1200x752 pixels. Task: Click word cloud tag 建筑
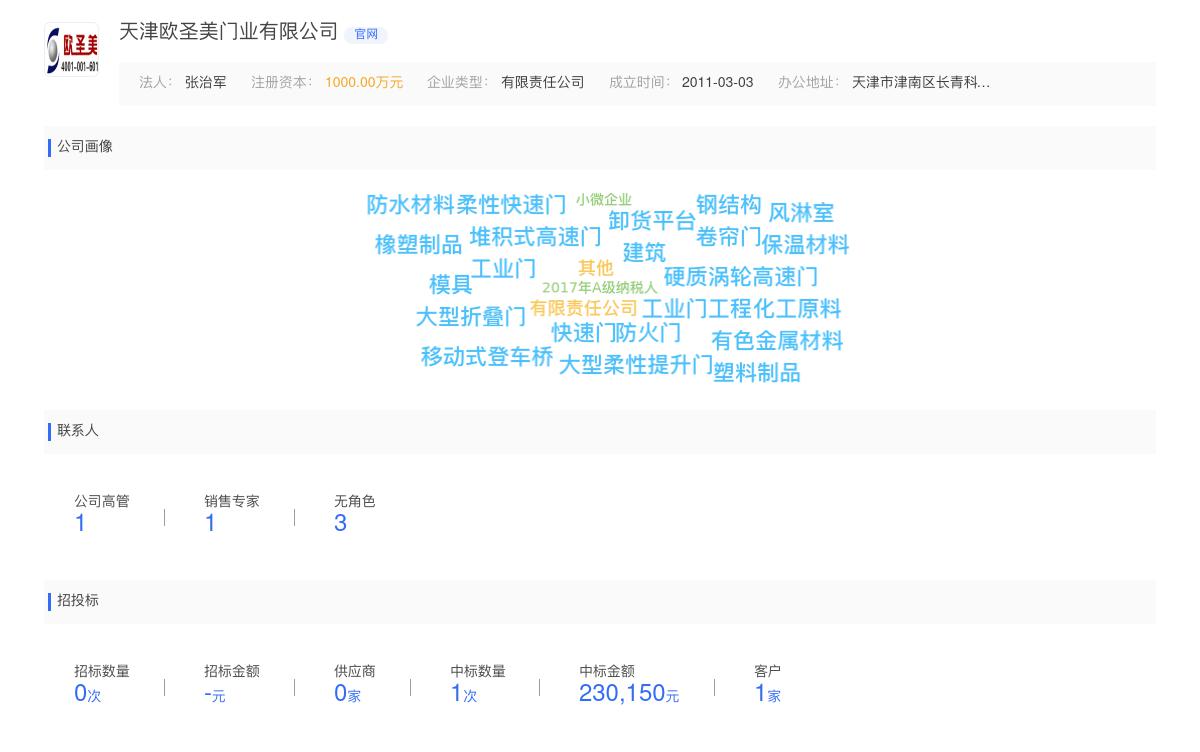[644, 253]
